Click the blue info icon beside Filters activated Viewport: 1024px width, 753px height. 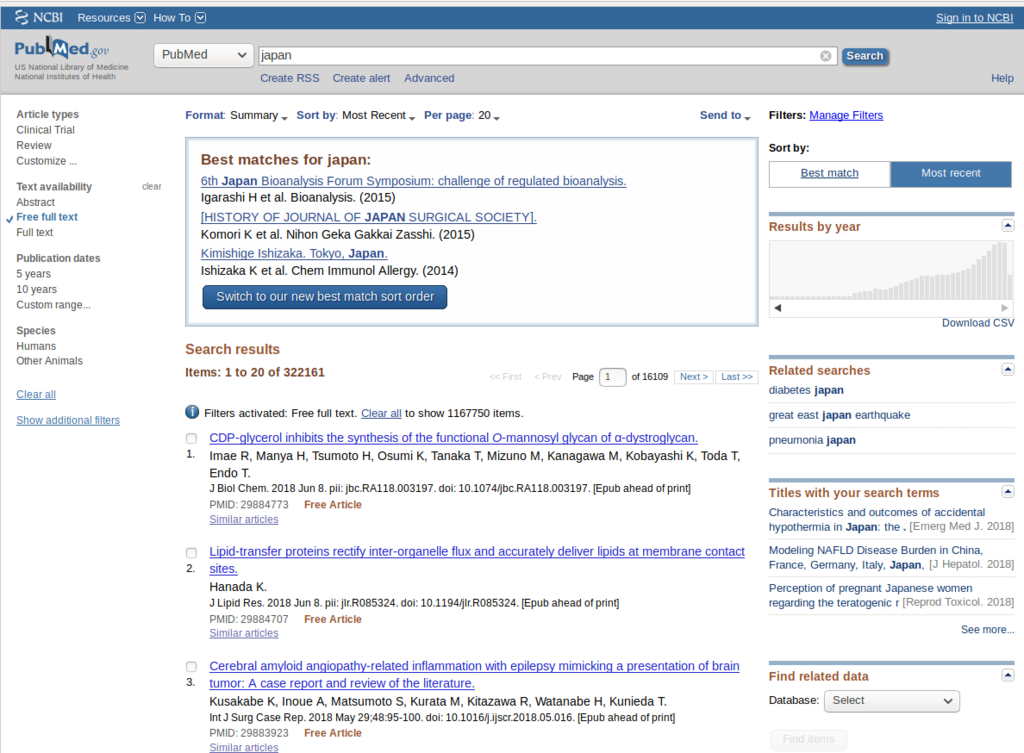click(x=192, y=412)
